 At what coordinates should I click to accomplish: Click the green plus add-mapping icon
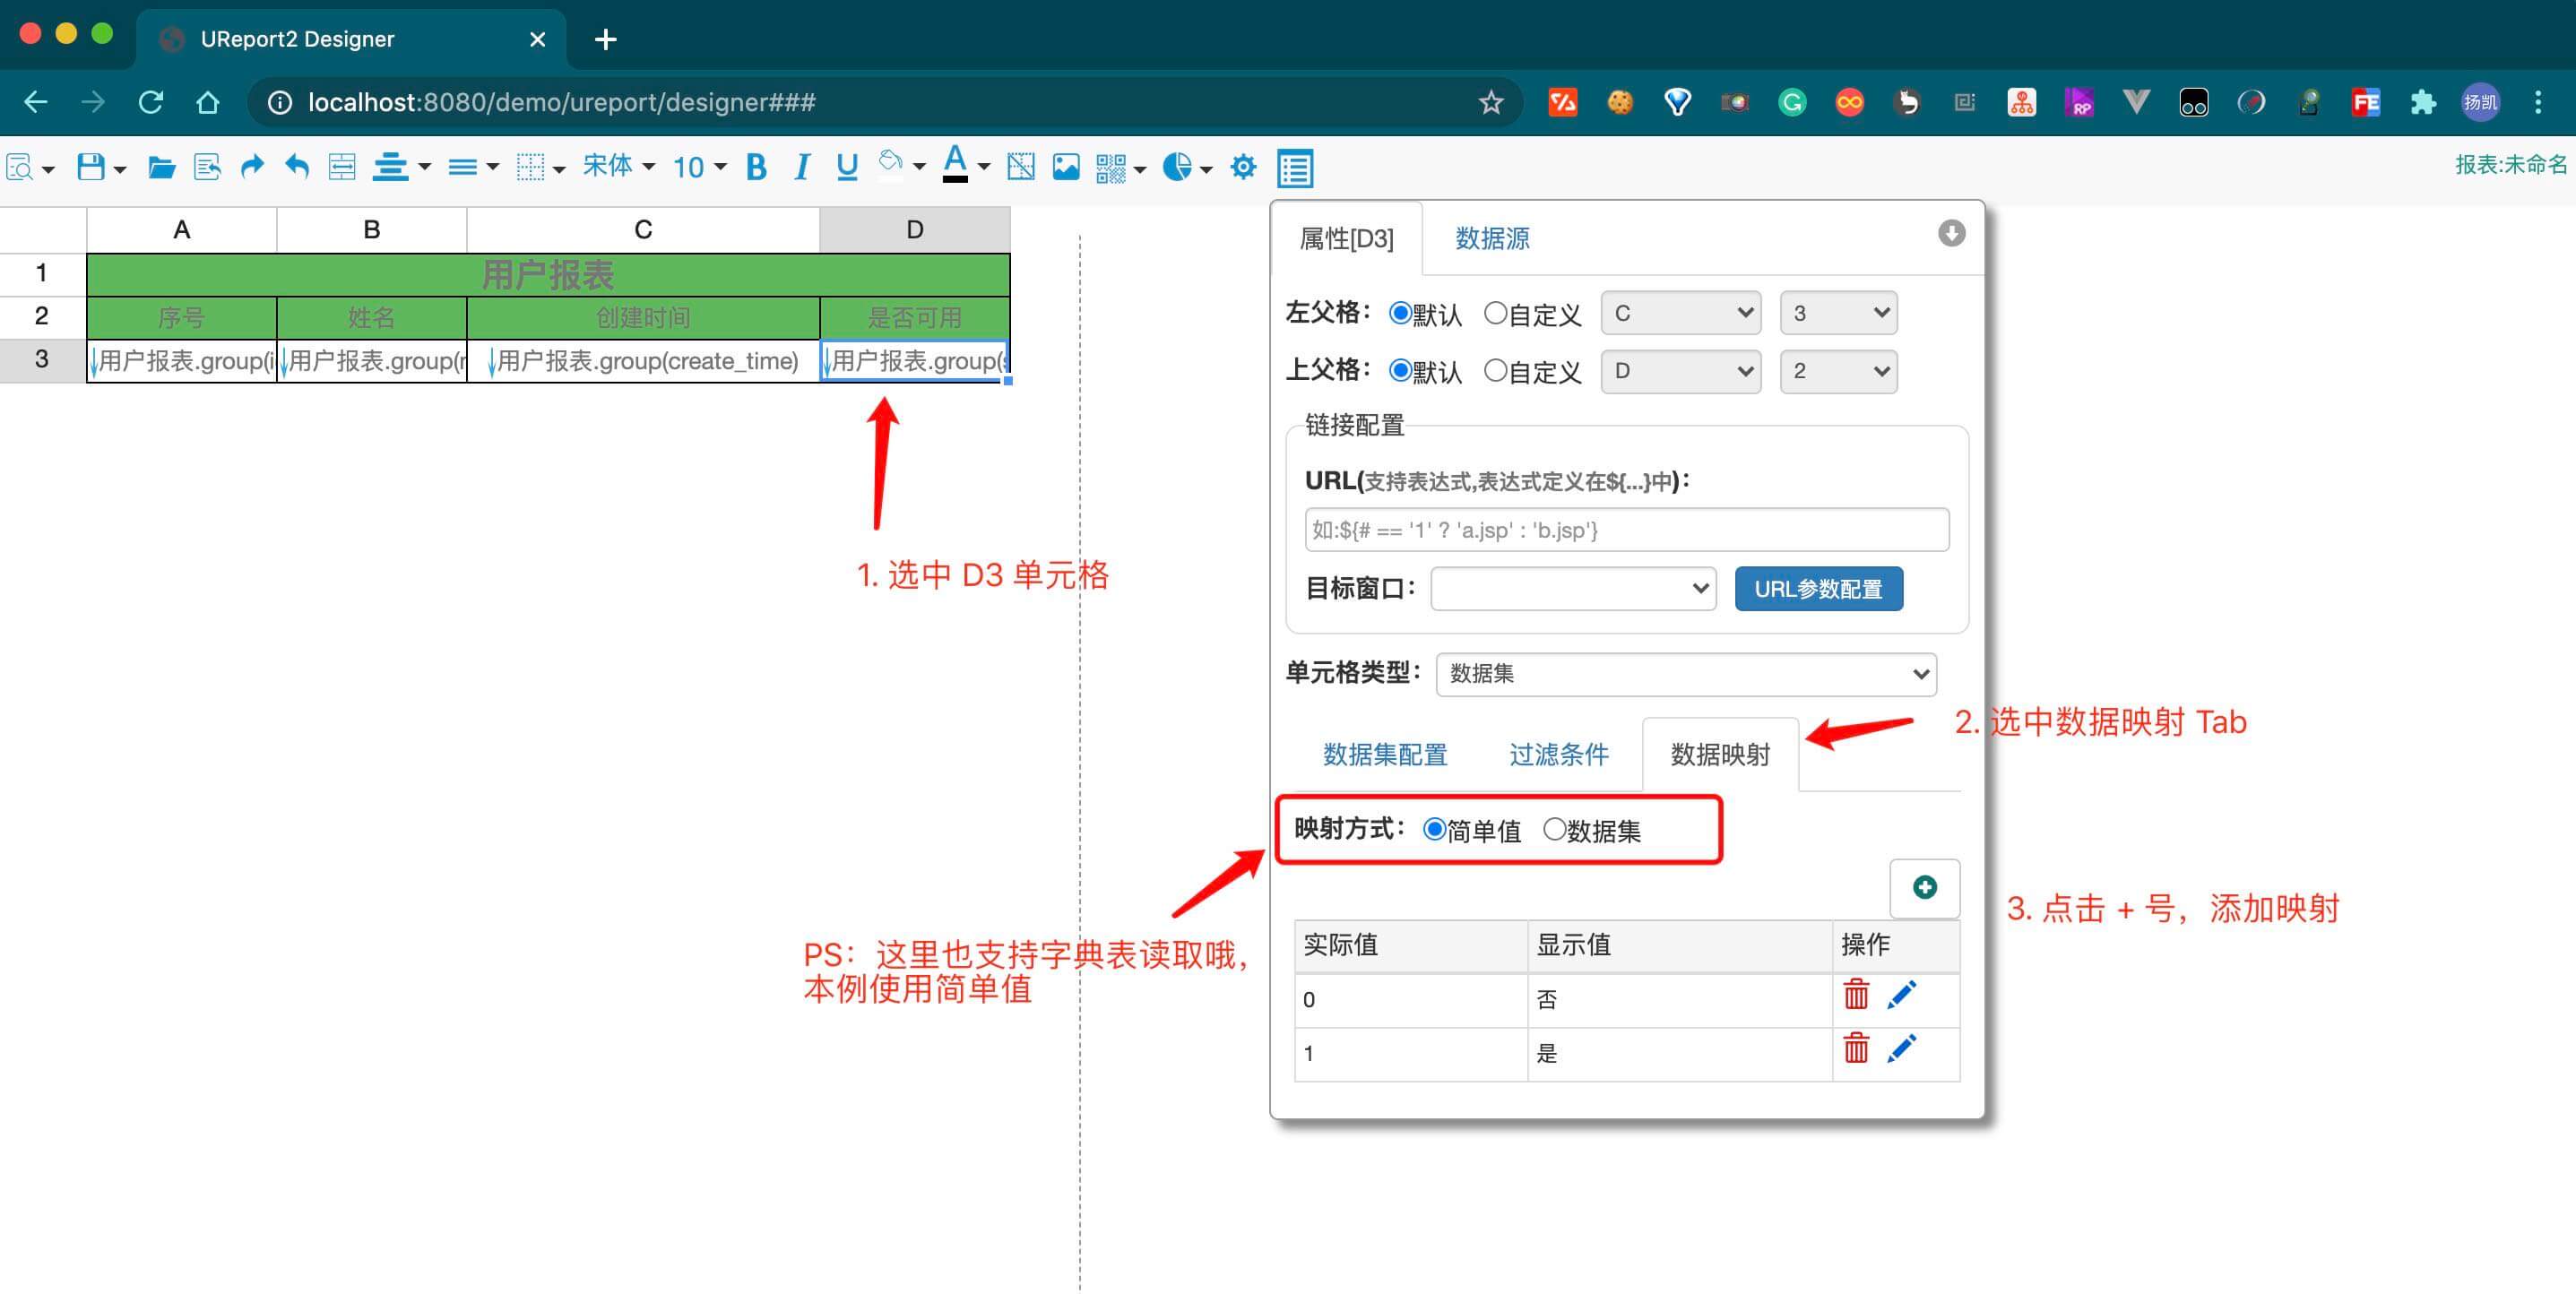pos(1924,887)
